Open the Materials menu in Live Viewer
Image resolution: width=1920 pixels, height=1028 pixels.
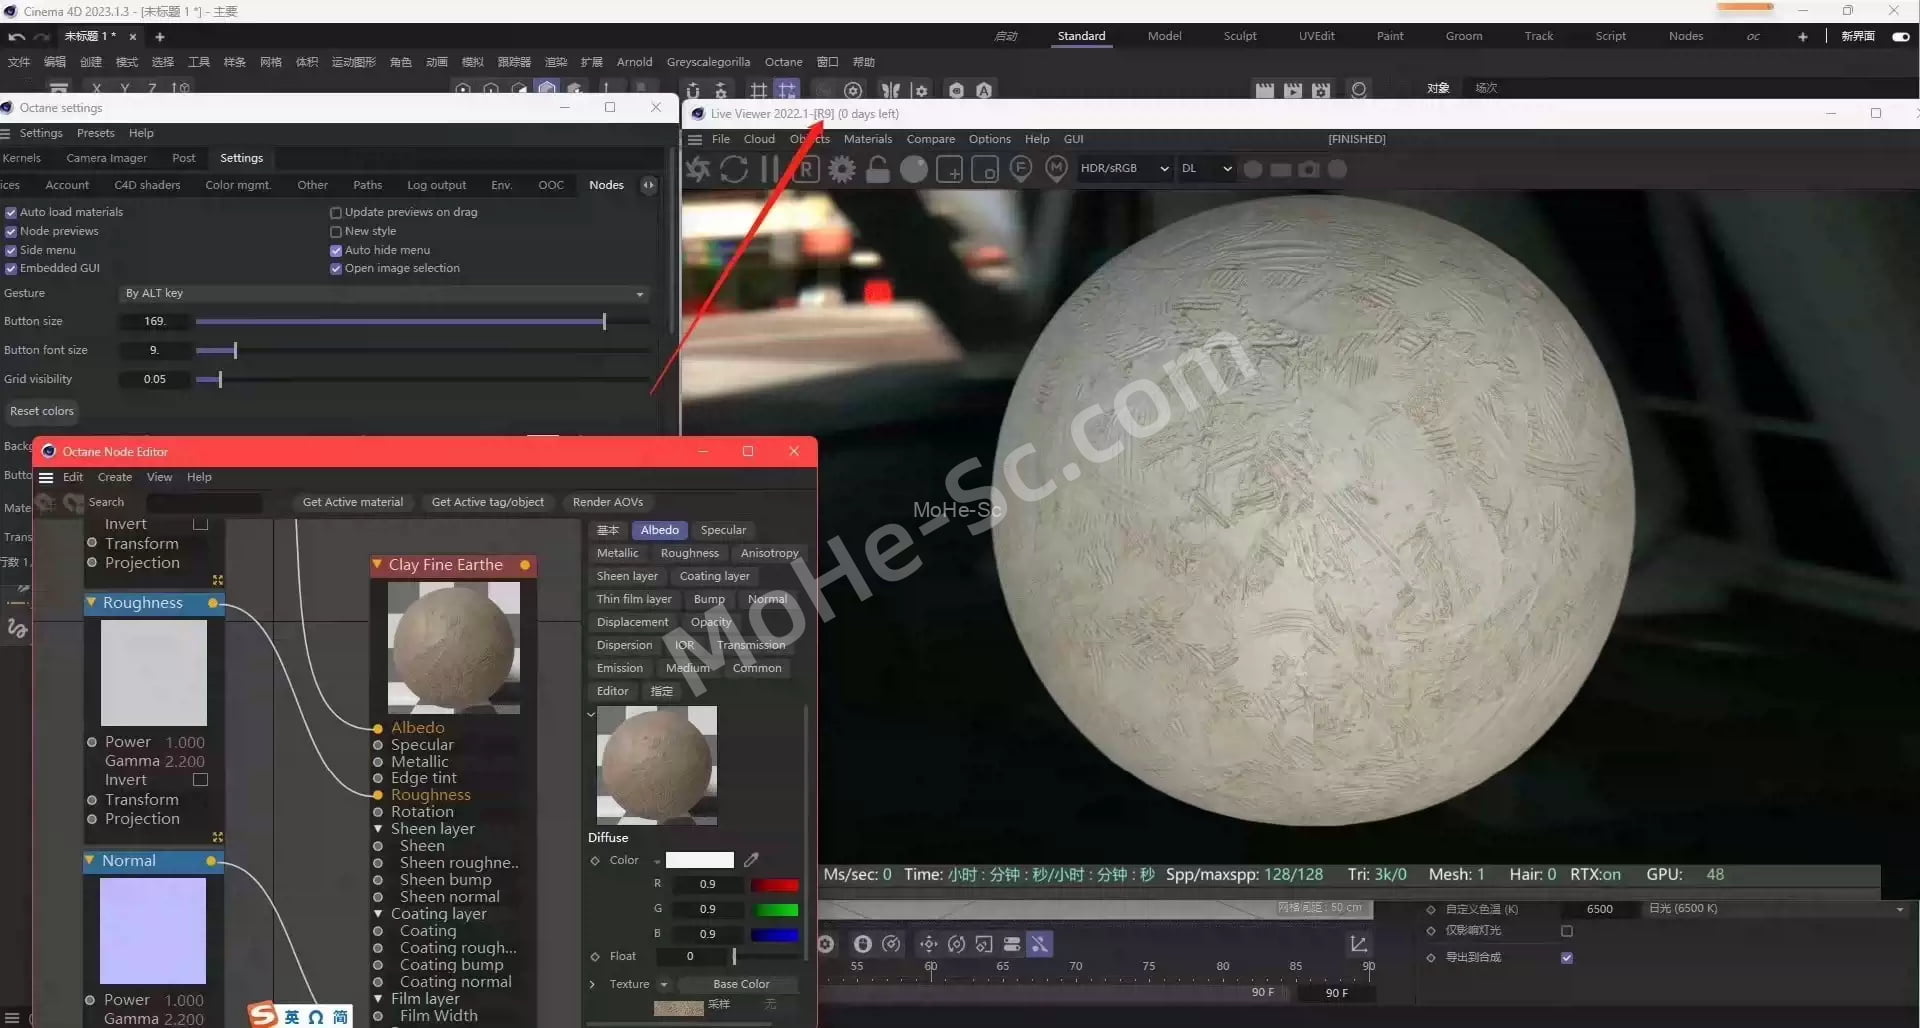pyautogui.click(x=867, y=139)
